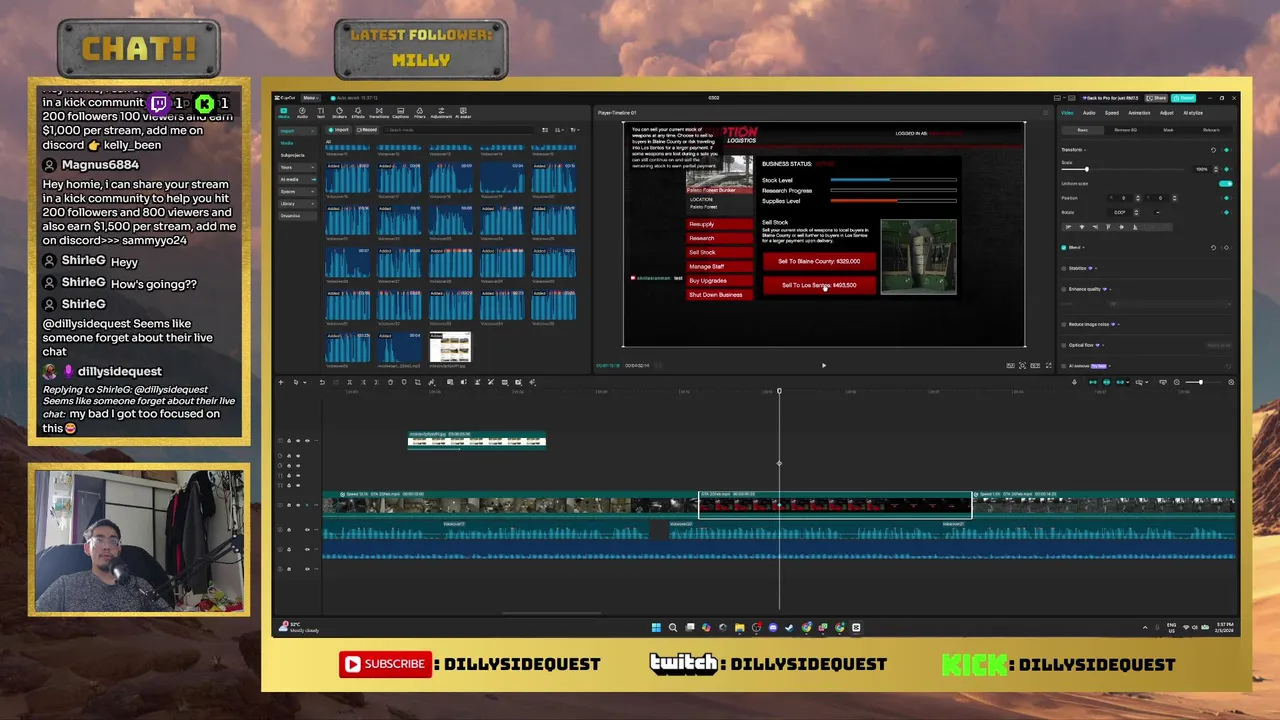The height and width of the screenshot is (720, 1280).
Task: Switch to the Video tab in inspector
Action: pyautogui.click(x=1067, y=113)
